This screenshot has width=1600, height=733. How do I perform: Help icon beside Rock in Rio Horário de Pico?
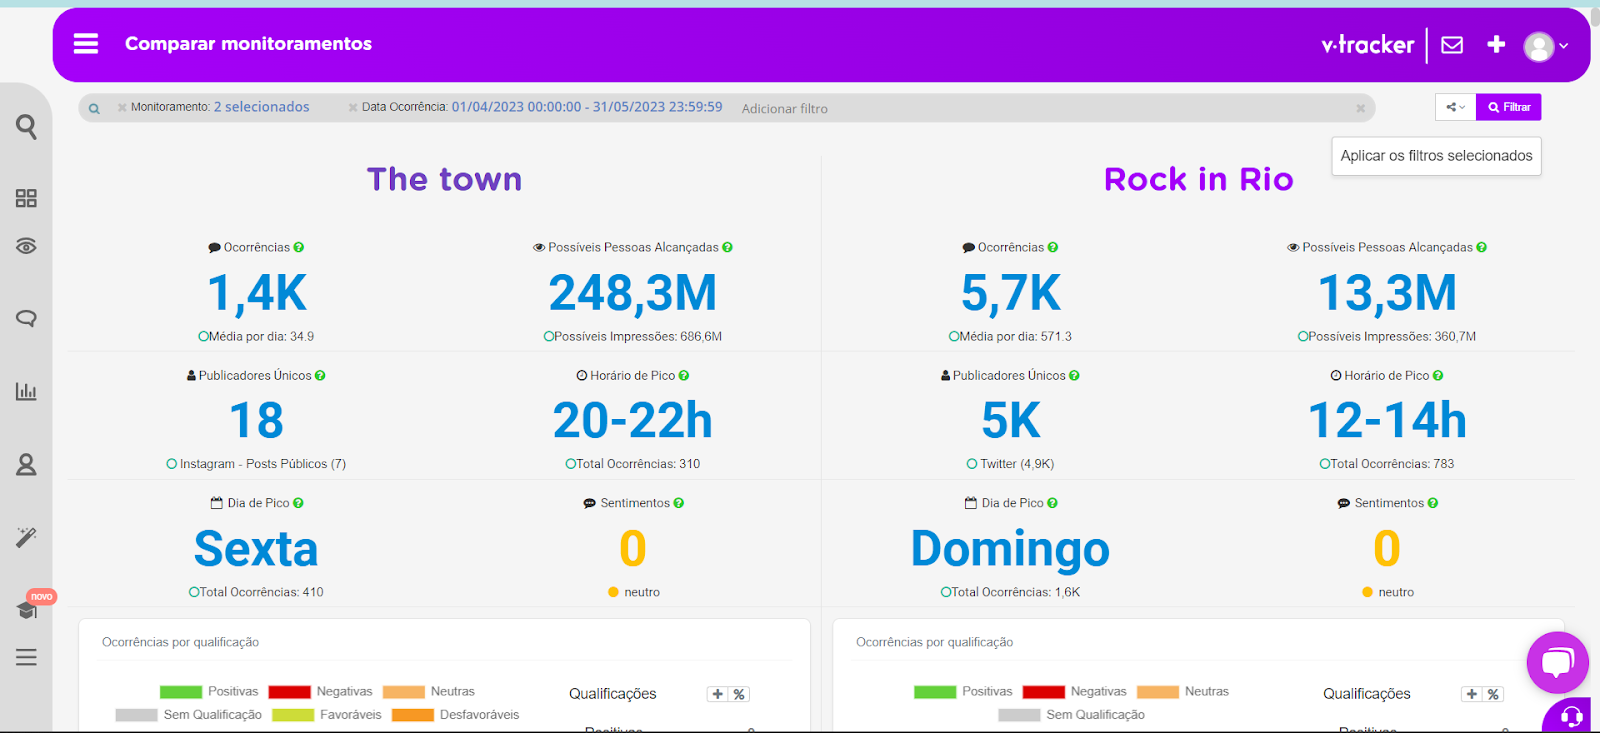click(1438, 376)
